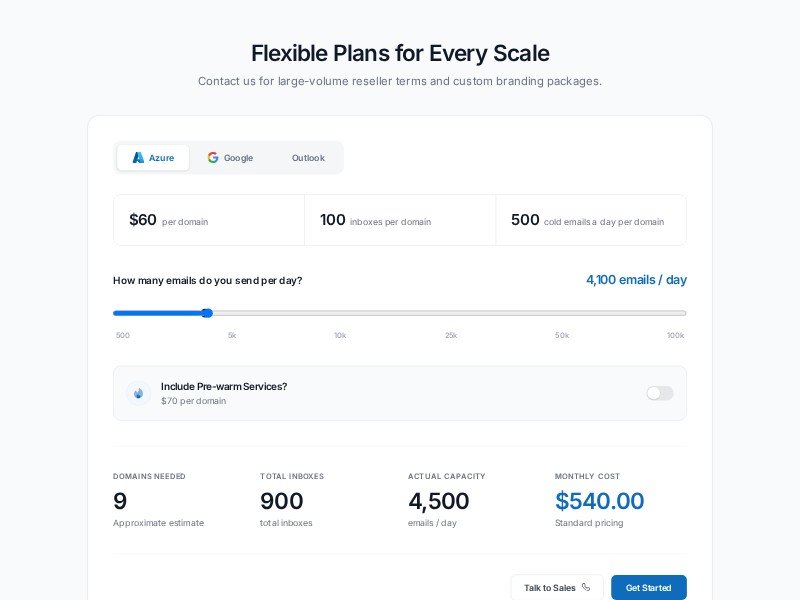
Task: Click the 500 mark below the slider
Action: click(122, 335)
